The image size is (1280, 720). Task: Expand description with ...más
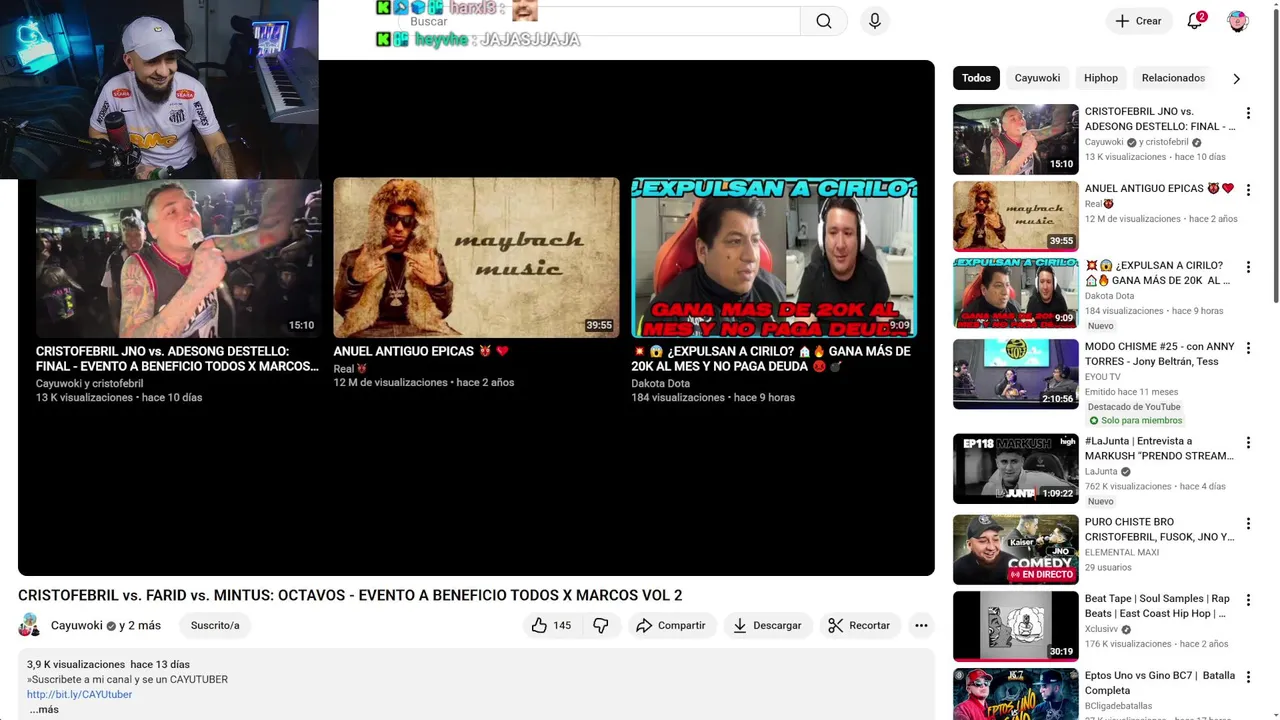43,709
